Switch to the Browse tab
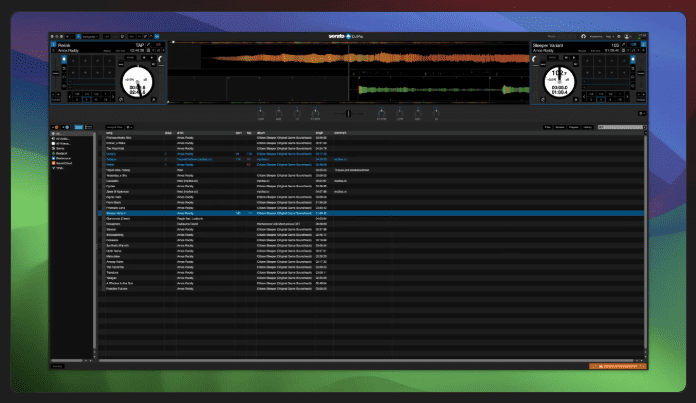Viewport: 696px width, 403px height. (x=560, y=127)
